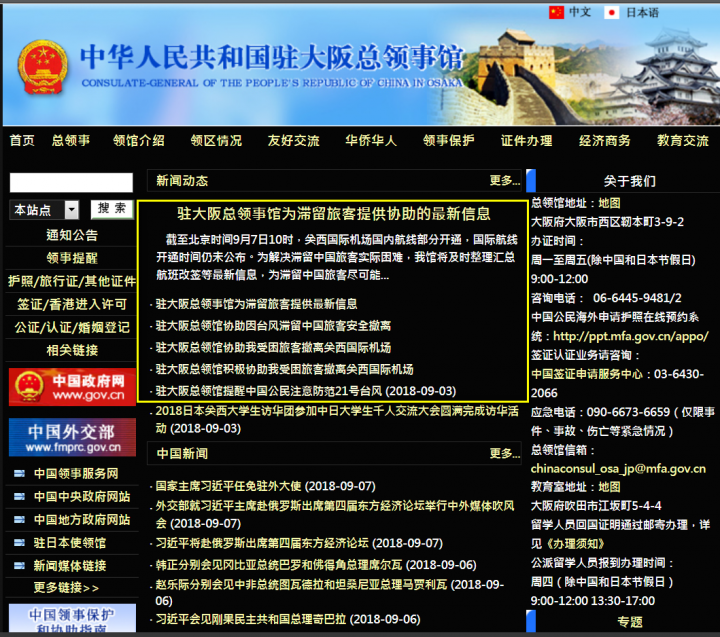Click the China flag icon for 中文
720x637 pixels.
point(556,12)
